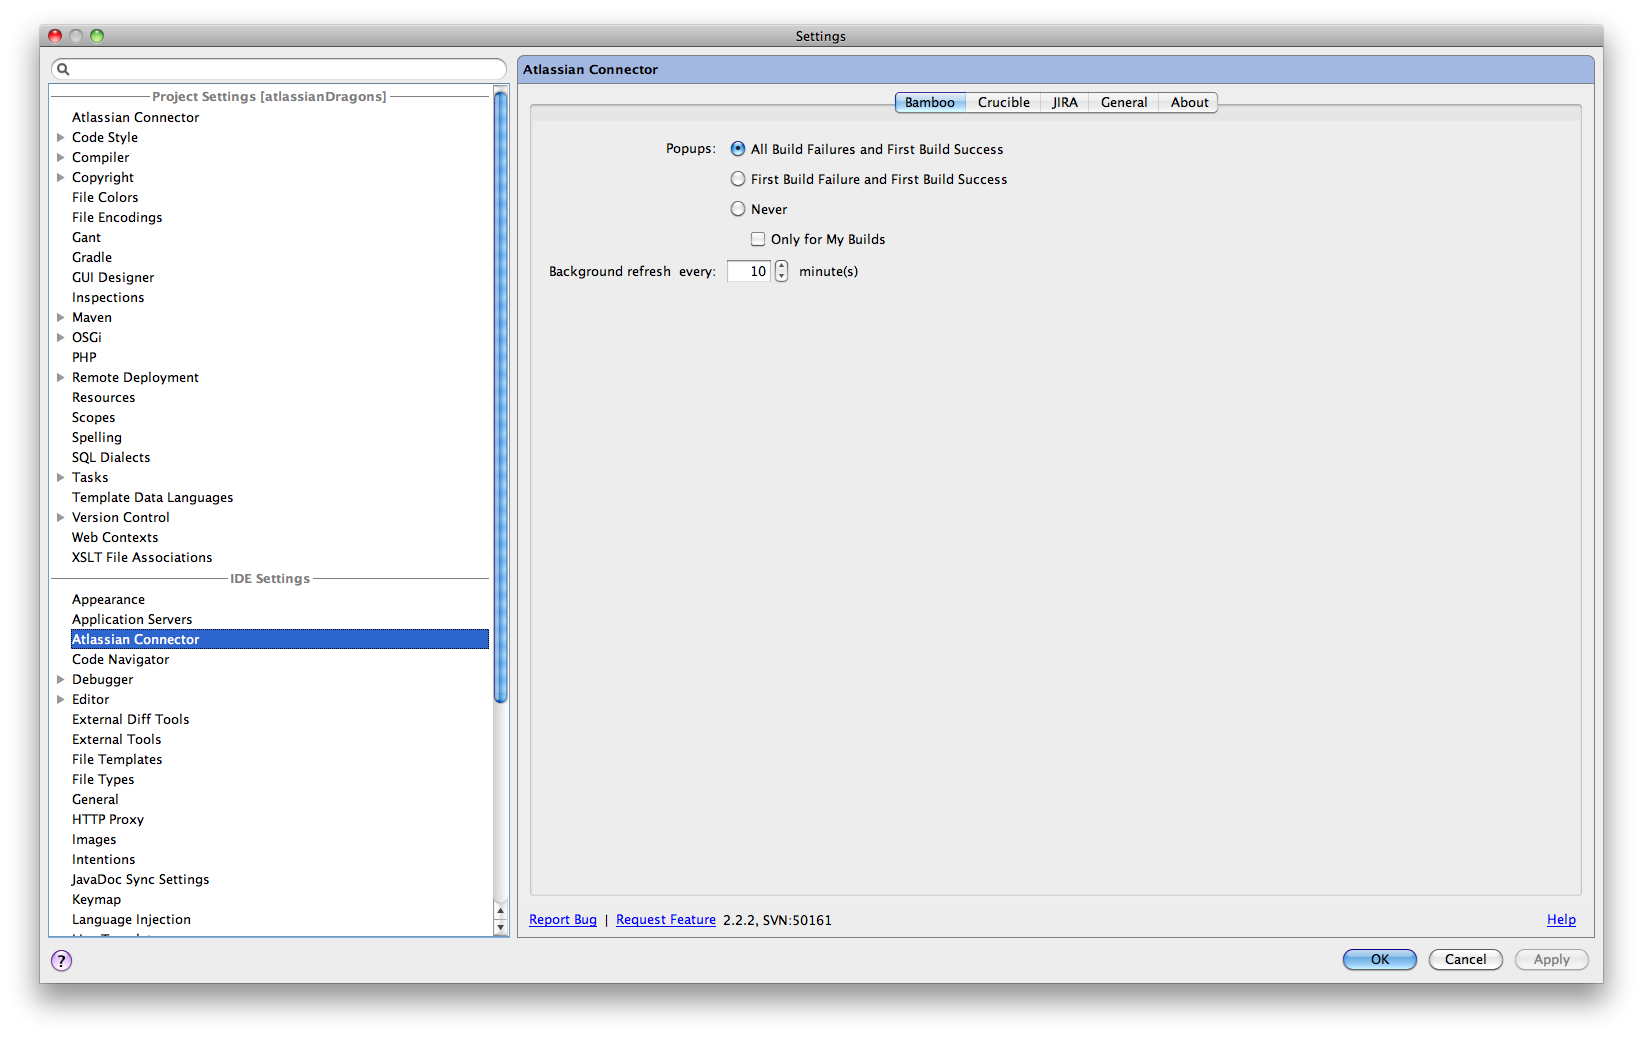
Task: Expand the Debugger settings node
Action: pyautogui.click(x=61, y=680)
